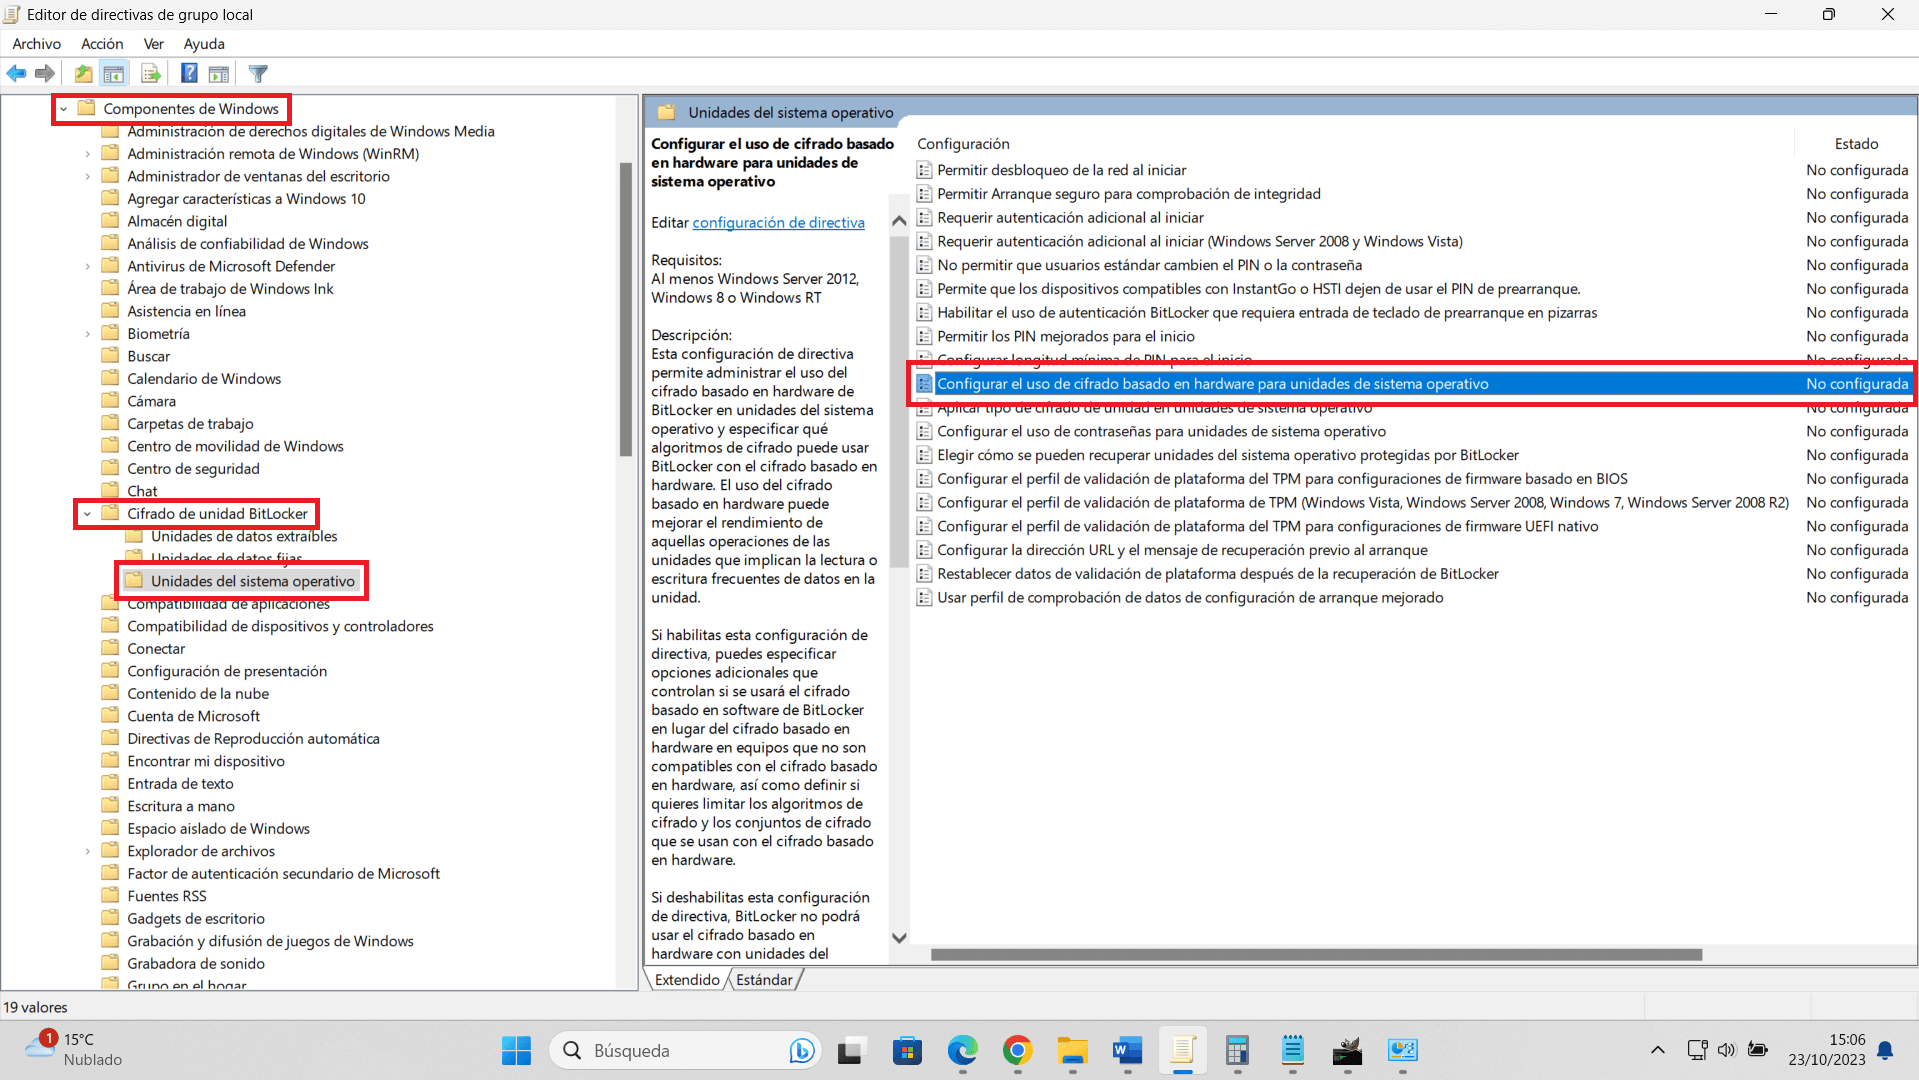1919x1080 pixels.
Task: Click the policy list horizontal scrollbar
Action: [1316, 955]
